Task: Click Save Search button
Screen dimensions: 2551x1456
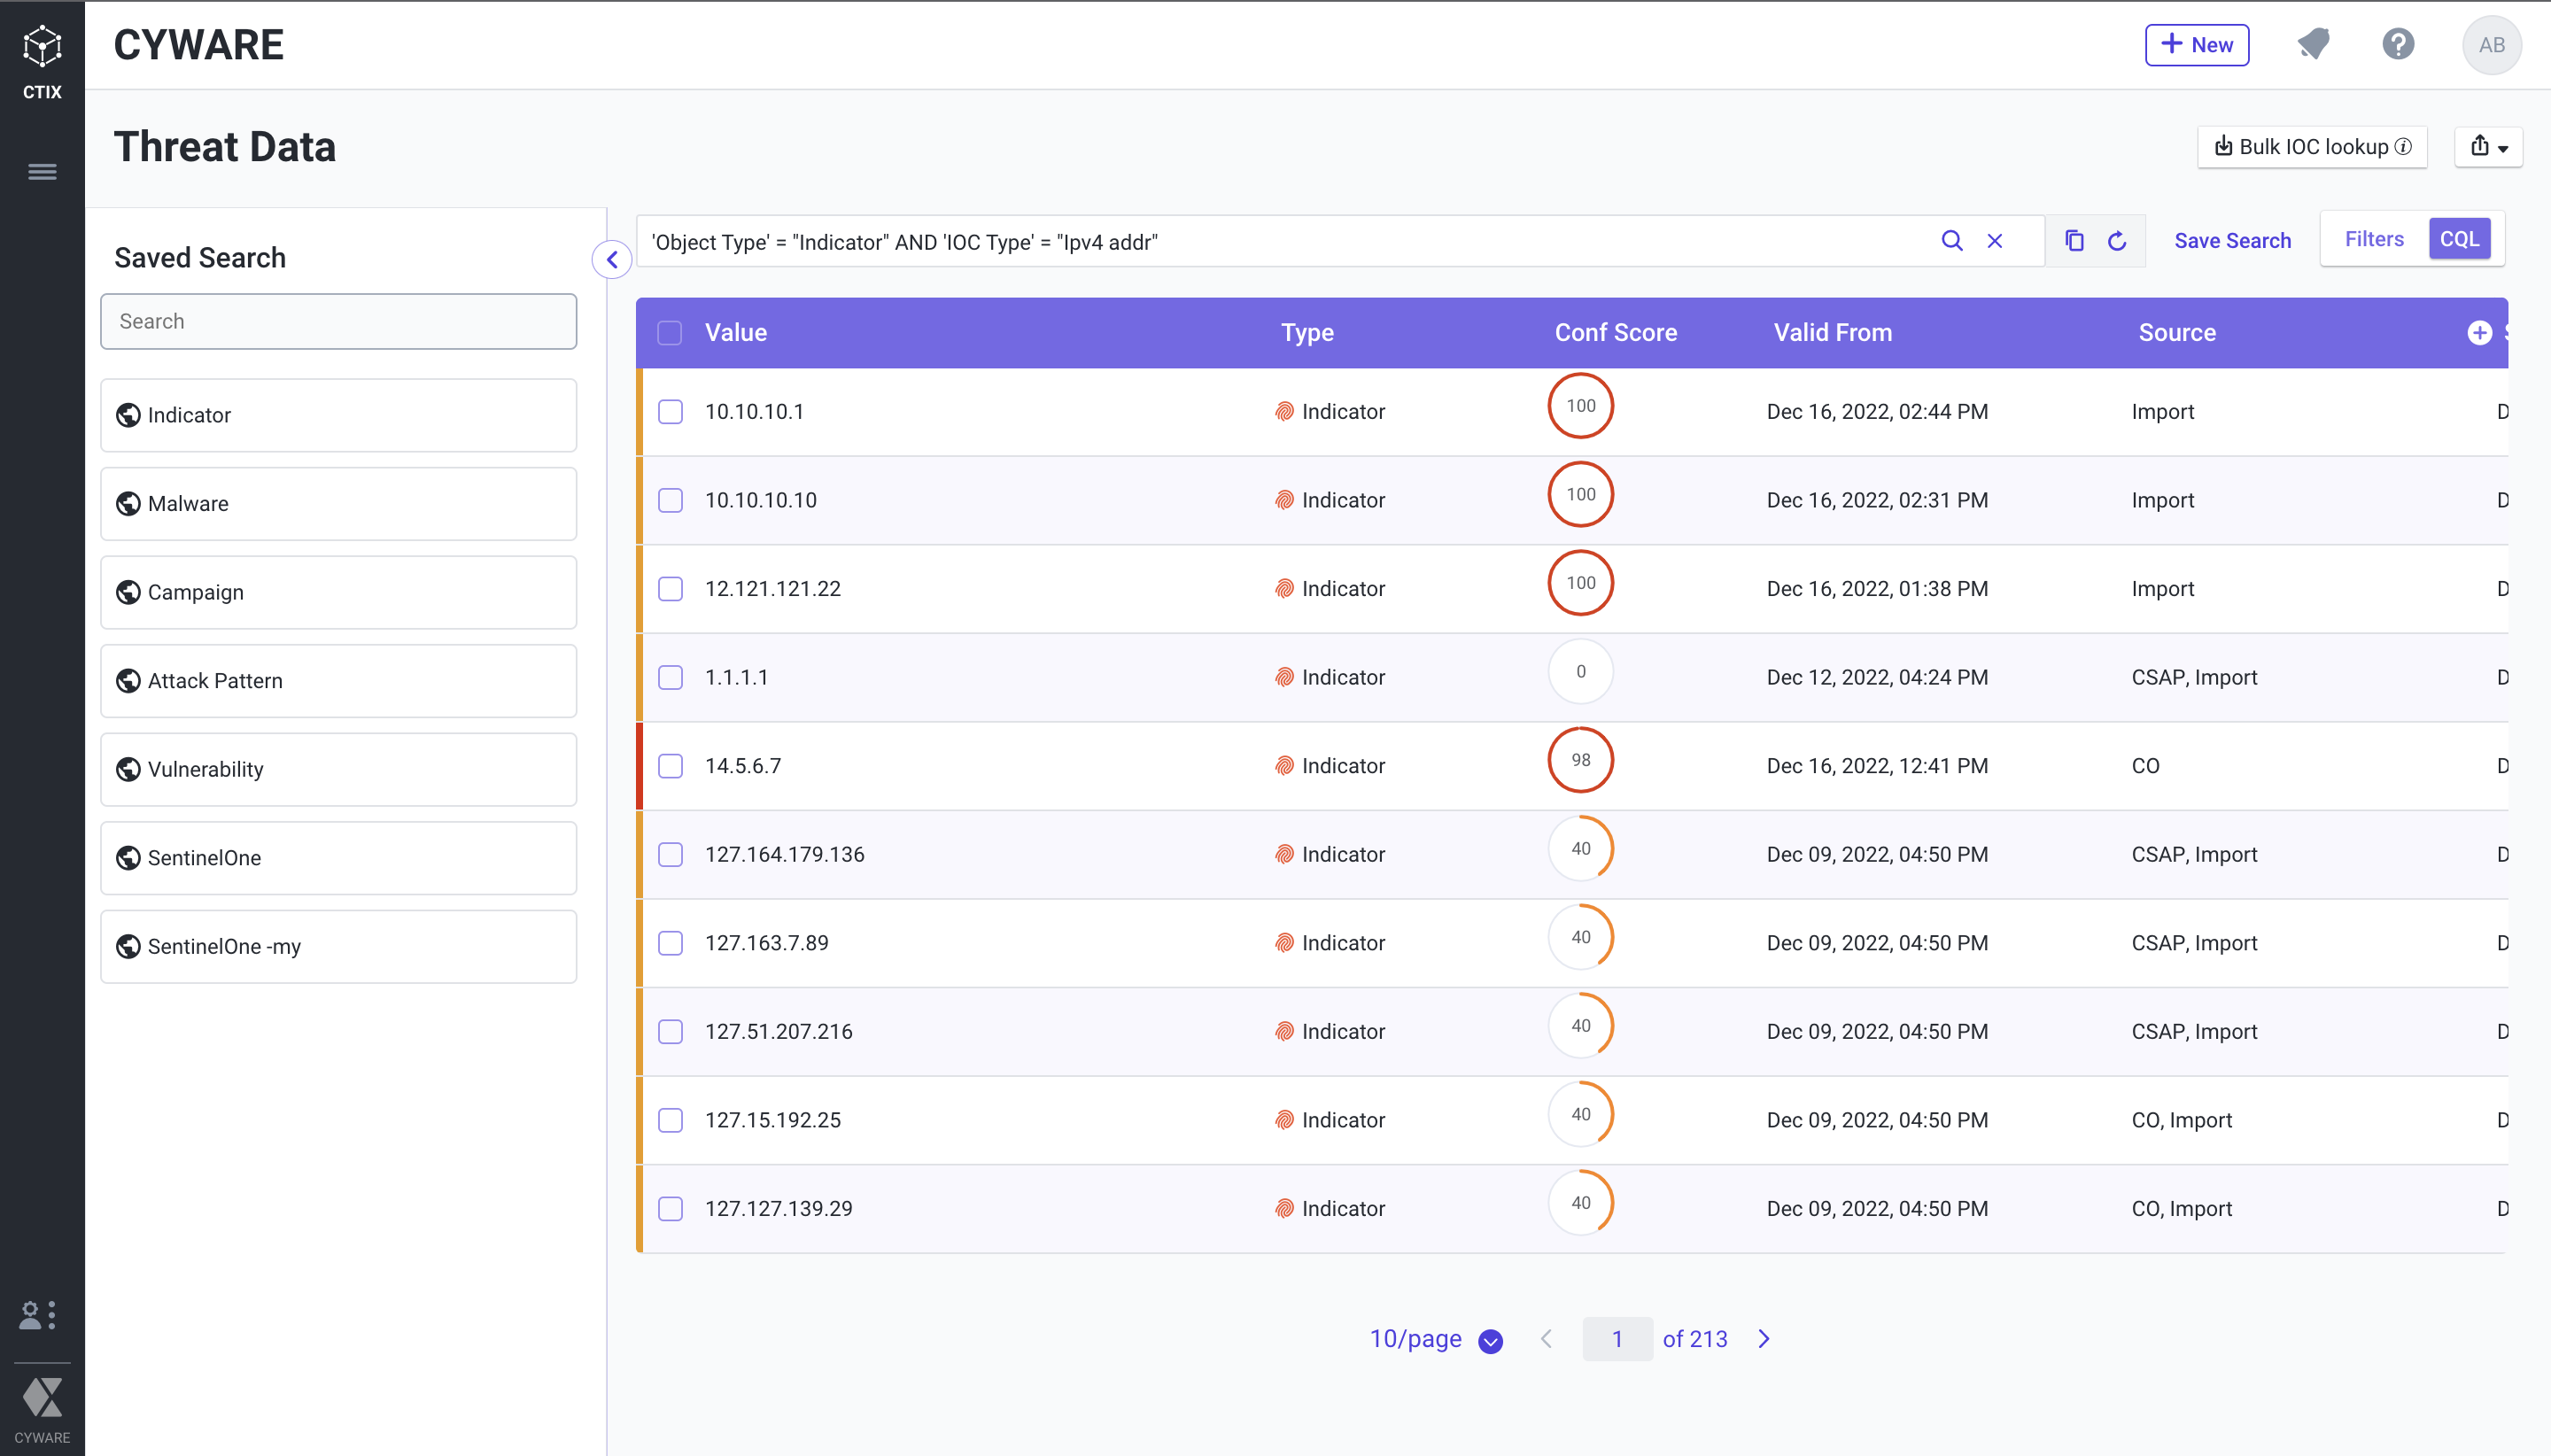Action: point(2234,238)
